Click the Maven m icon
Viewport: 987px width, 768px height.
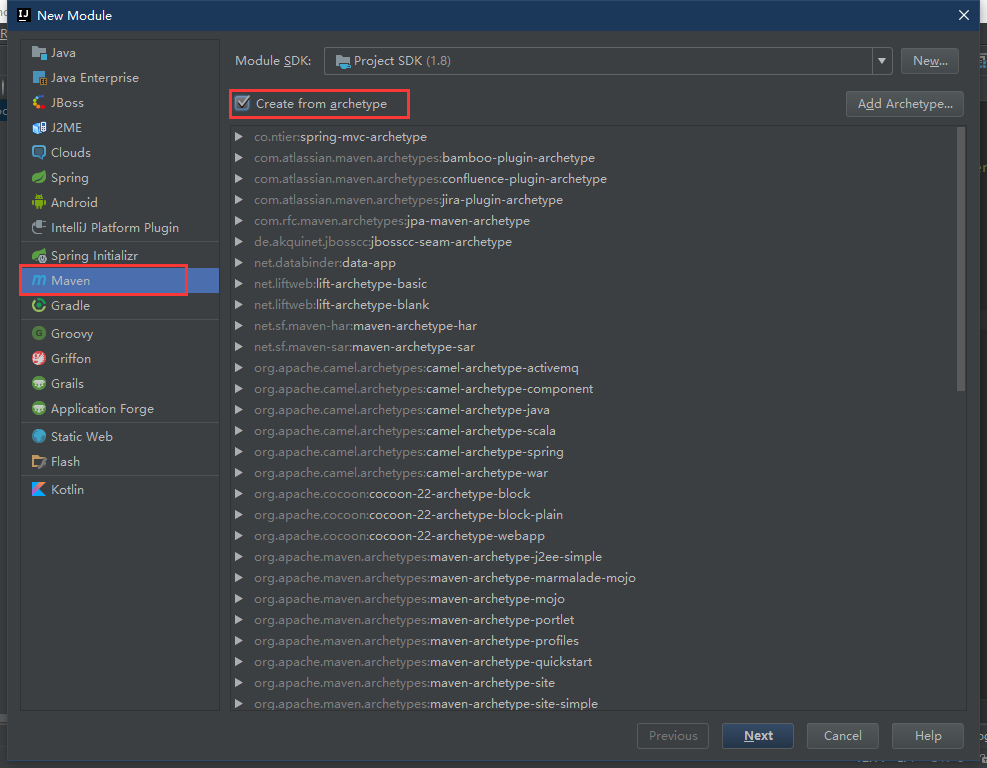(39, 280)
